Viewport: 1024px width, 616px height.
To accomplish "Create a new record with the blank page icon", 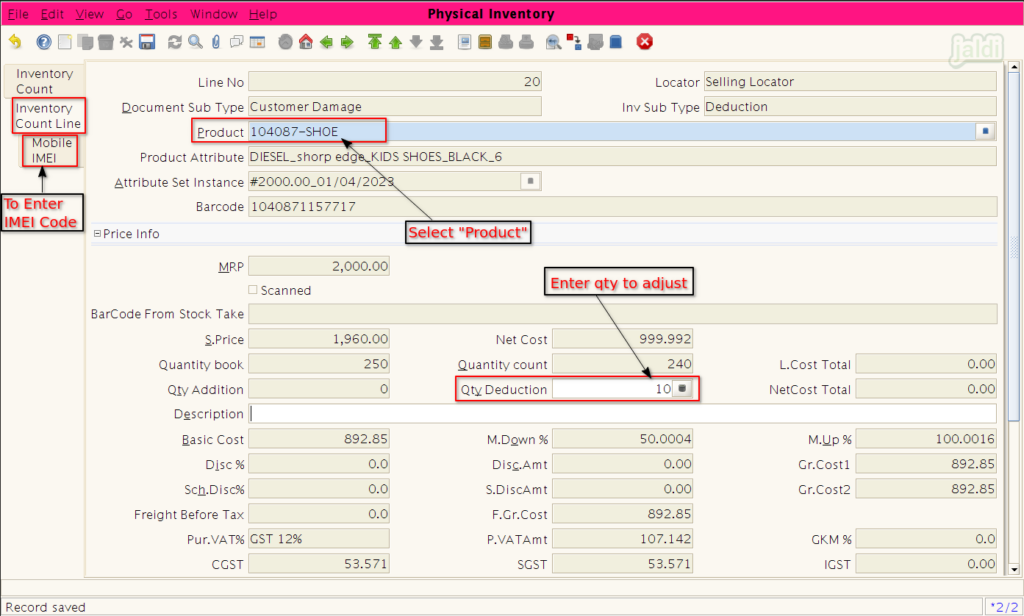I will point(65,42).
